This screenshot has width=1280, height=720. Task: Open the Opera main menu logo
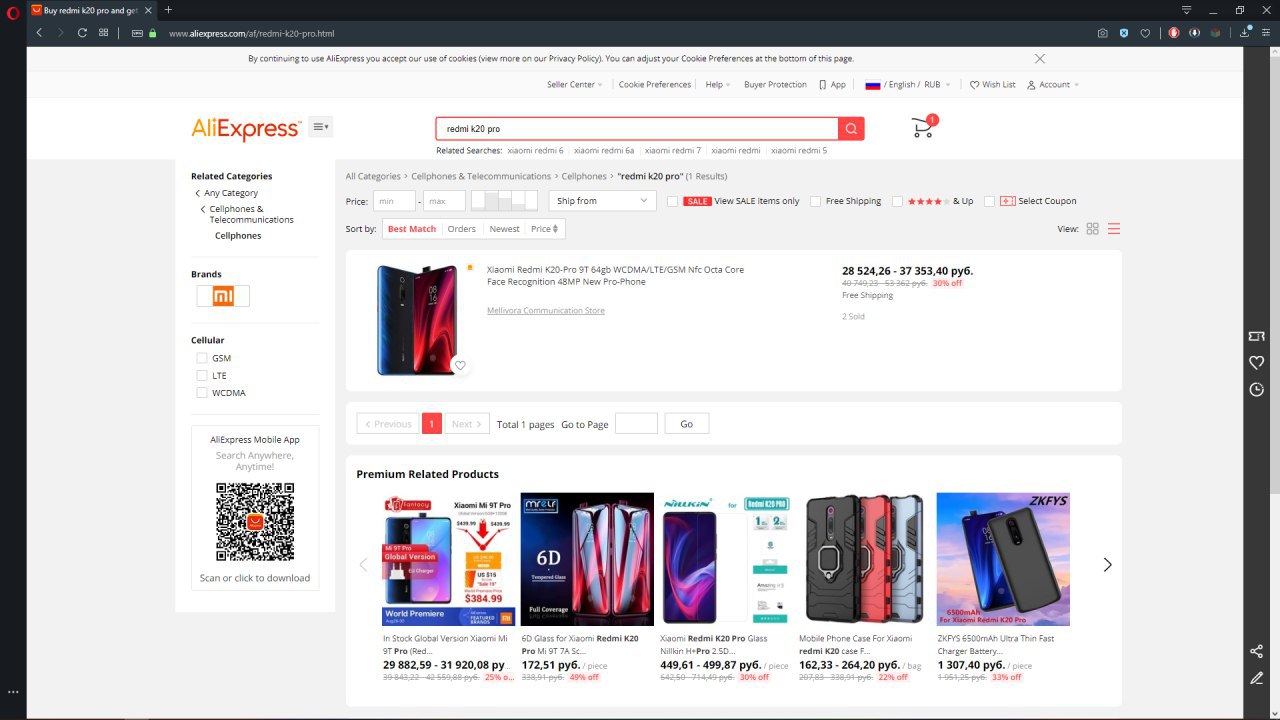coord(12,12)
